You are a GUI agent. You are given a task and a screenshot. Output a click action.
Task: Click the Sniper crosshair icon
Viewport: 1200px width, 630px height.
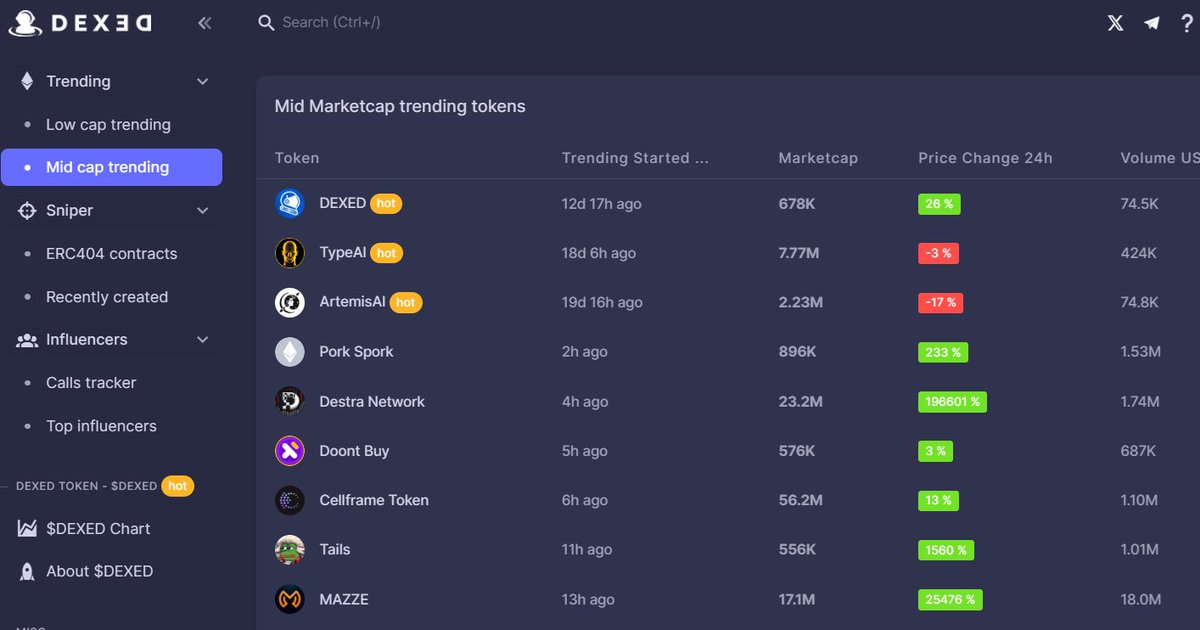click(x=27, y=211)
